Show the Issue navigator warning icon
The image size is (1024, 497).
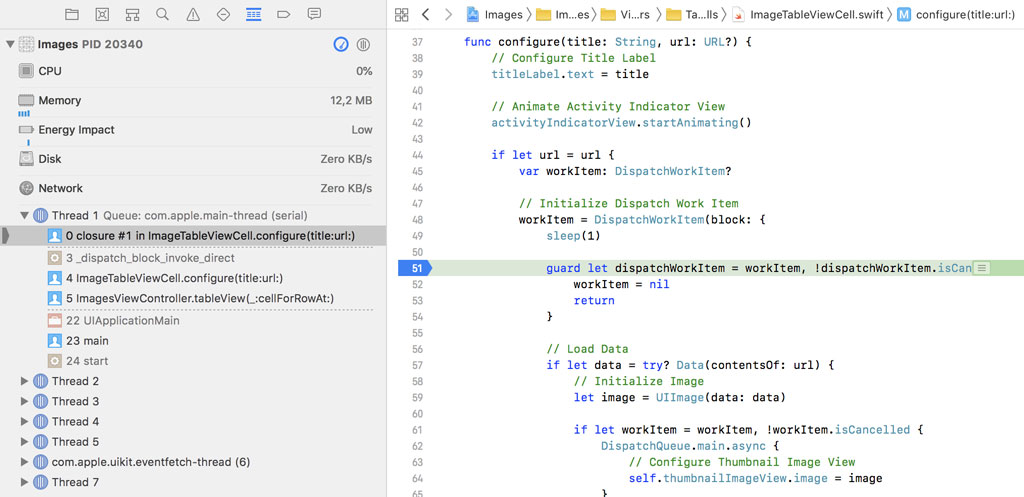click(x=193, y=15)
